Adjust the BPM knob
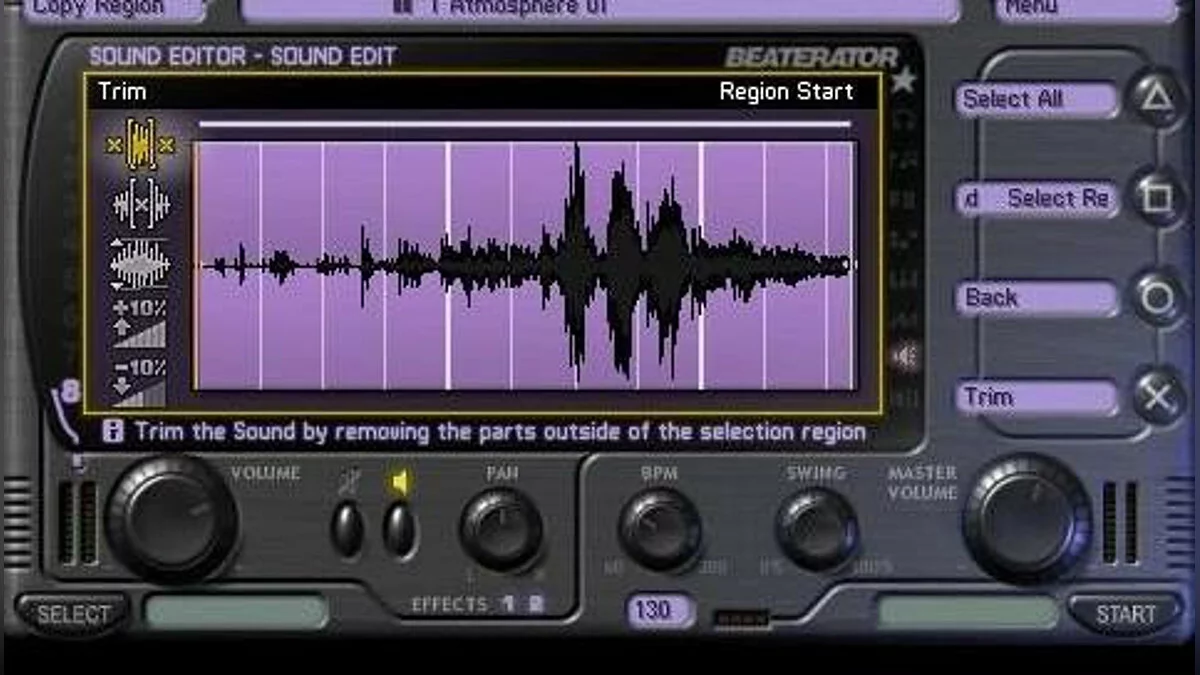The height and width of the screenshot is (675, 1200). pos(659,529)
